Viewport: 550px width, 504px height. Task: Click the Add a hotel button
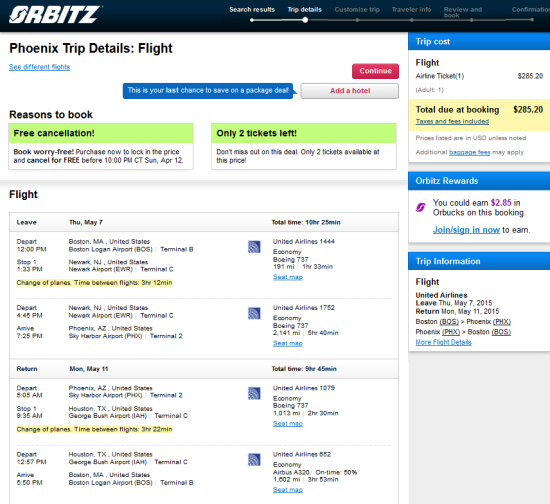(350, 91)
